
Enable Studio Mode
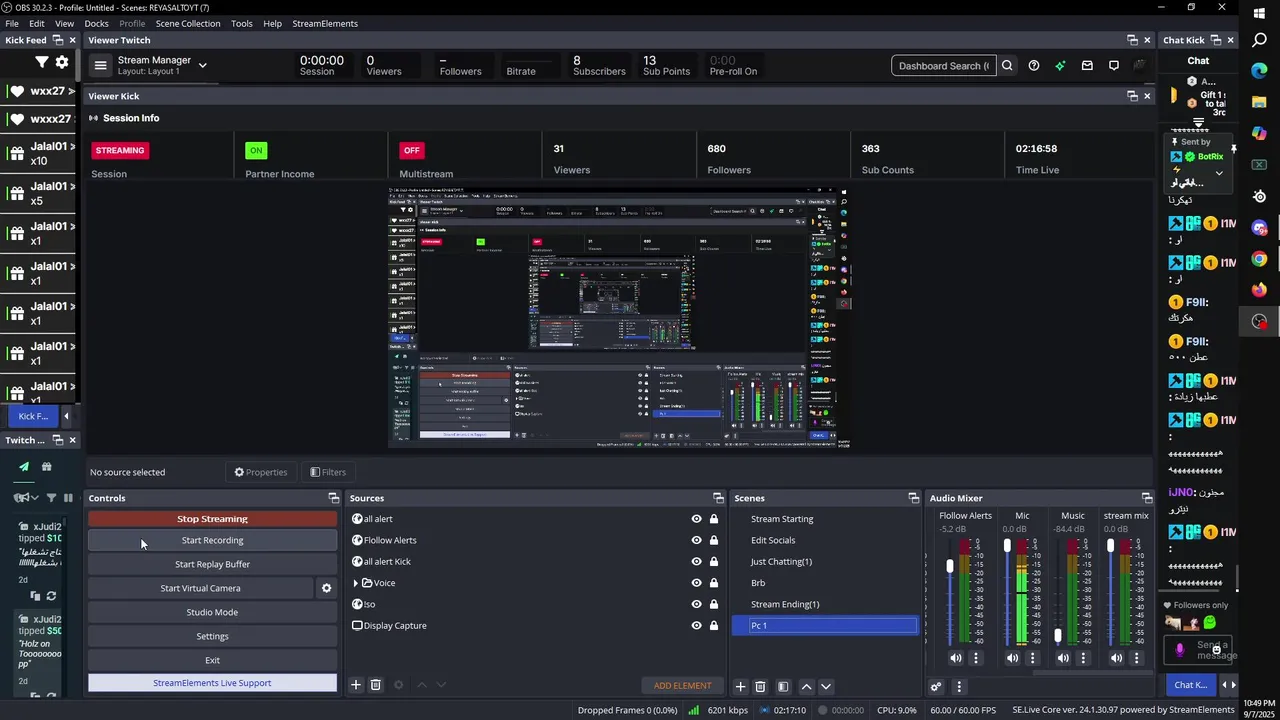point(212,612)
